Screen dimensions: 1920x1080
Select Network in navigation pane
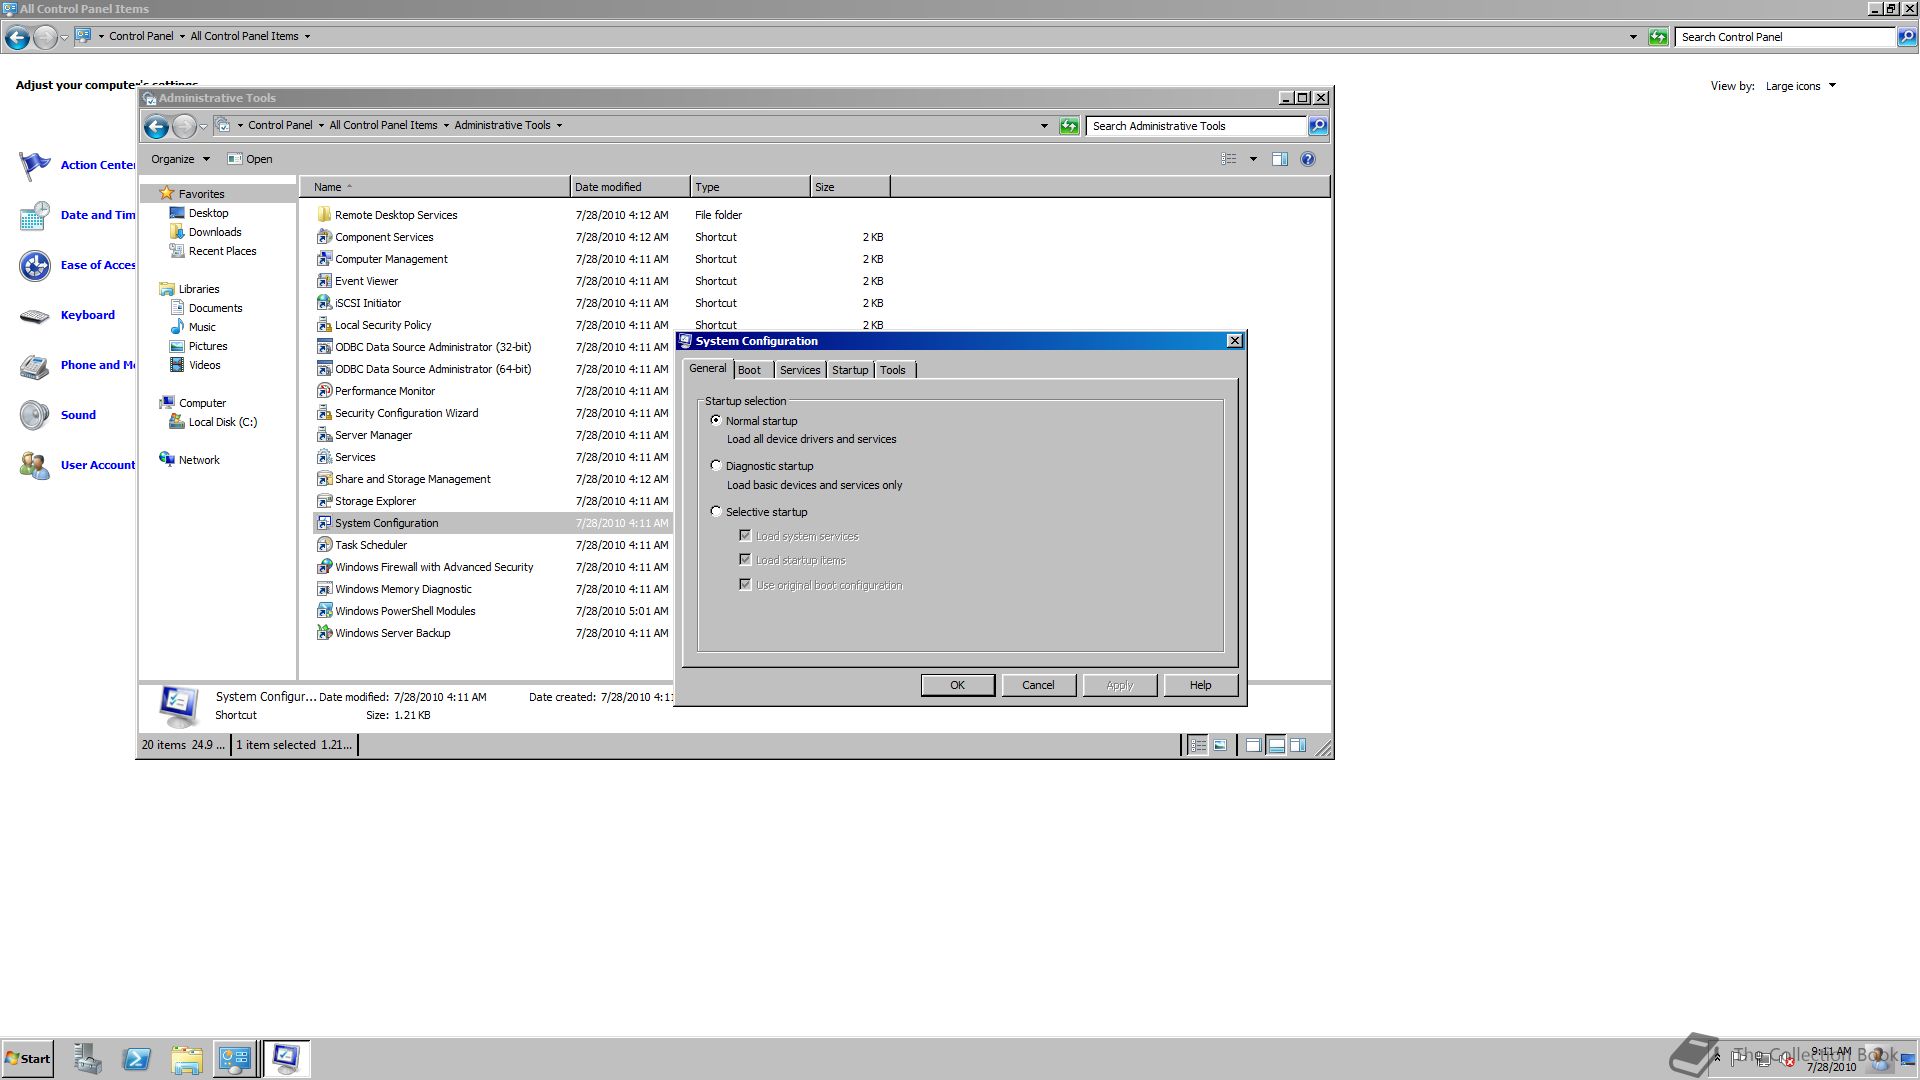pyautogui.click(x=199, y=460)
